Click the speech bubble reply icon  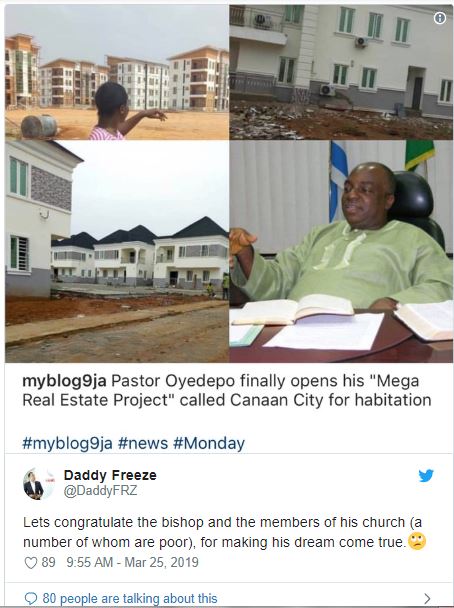[x=31, y=598]
